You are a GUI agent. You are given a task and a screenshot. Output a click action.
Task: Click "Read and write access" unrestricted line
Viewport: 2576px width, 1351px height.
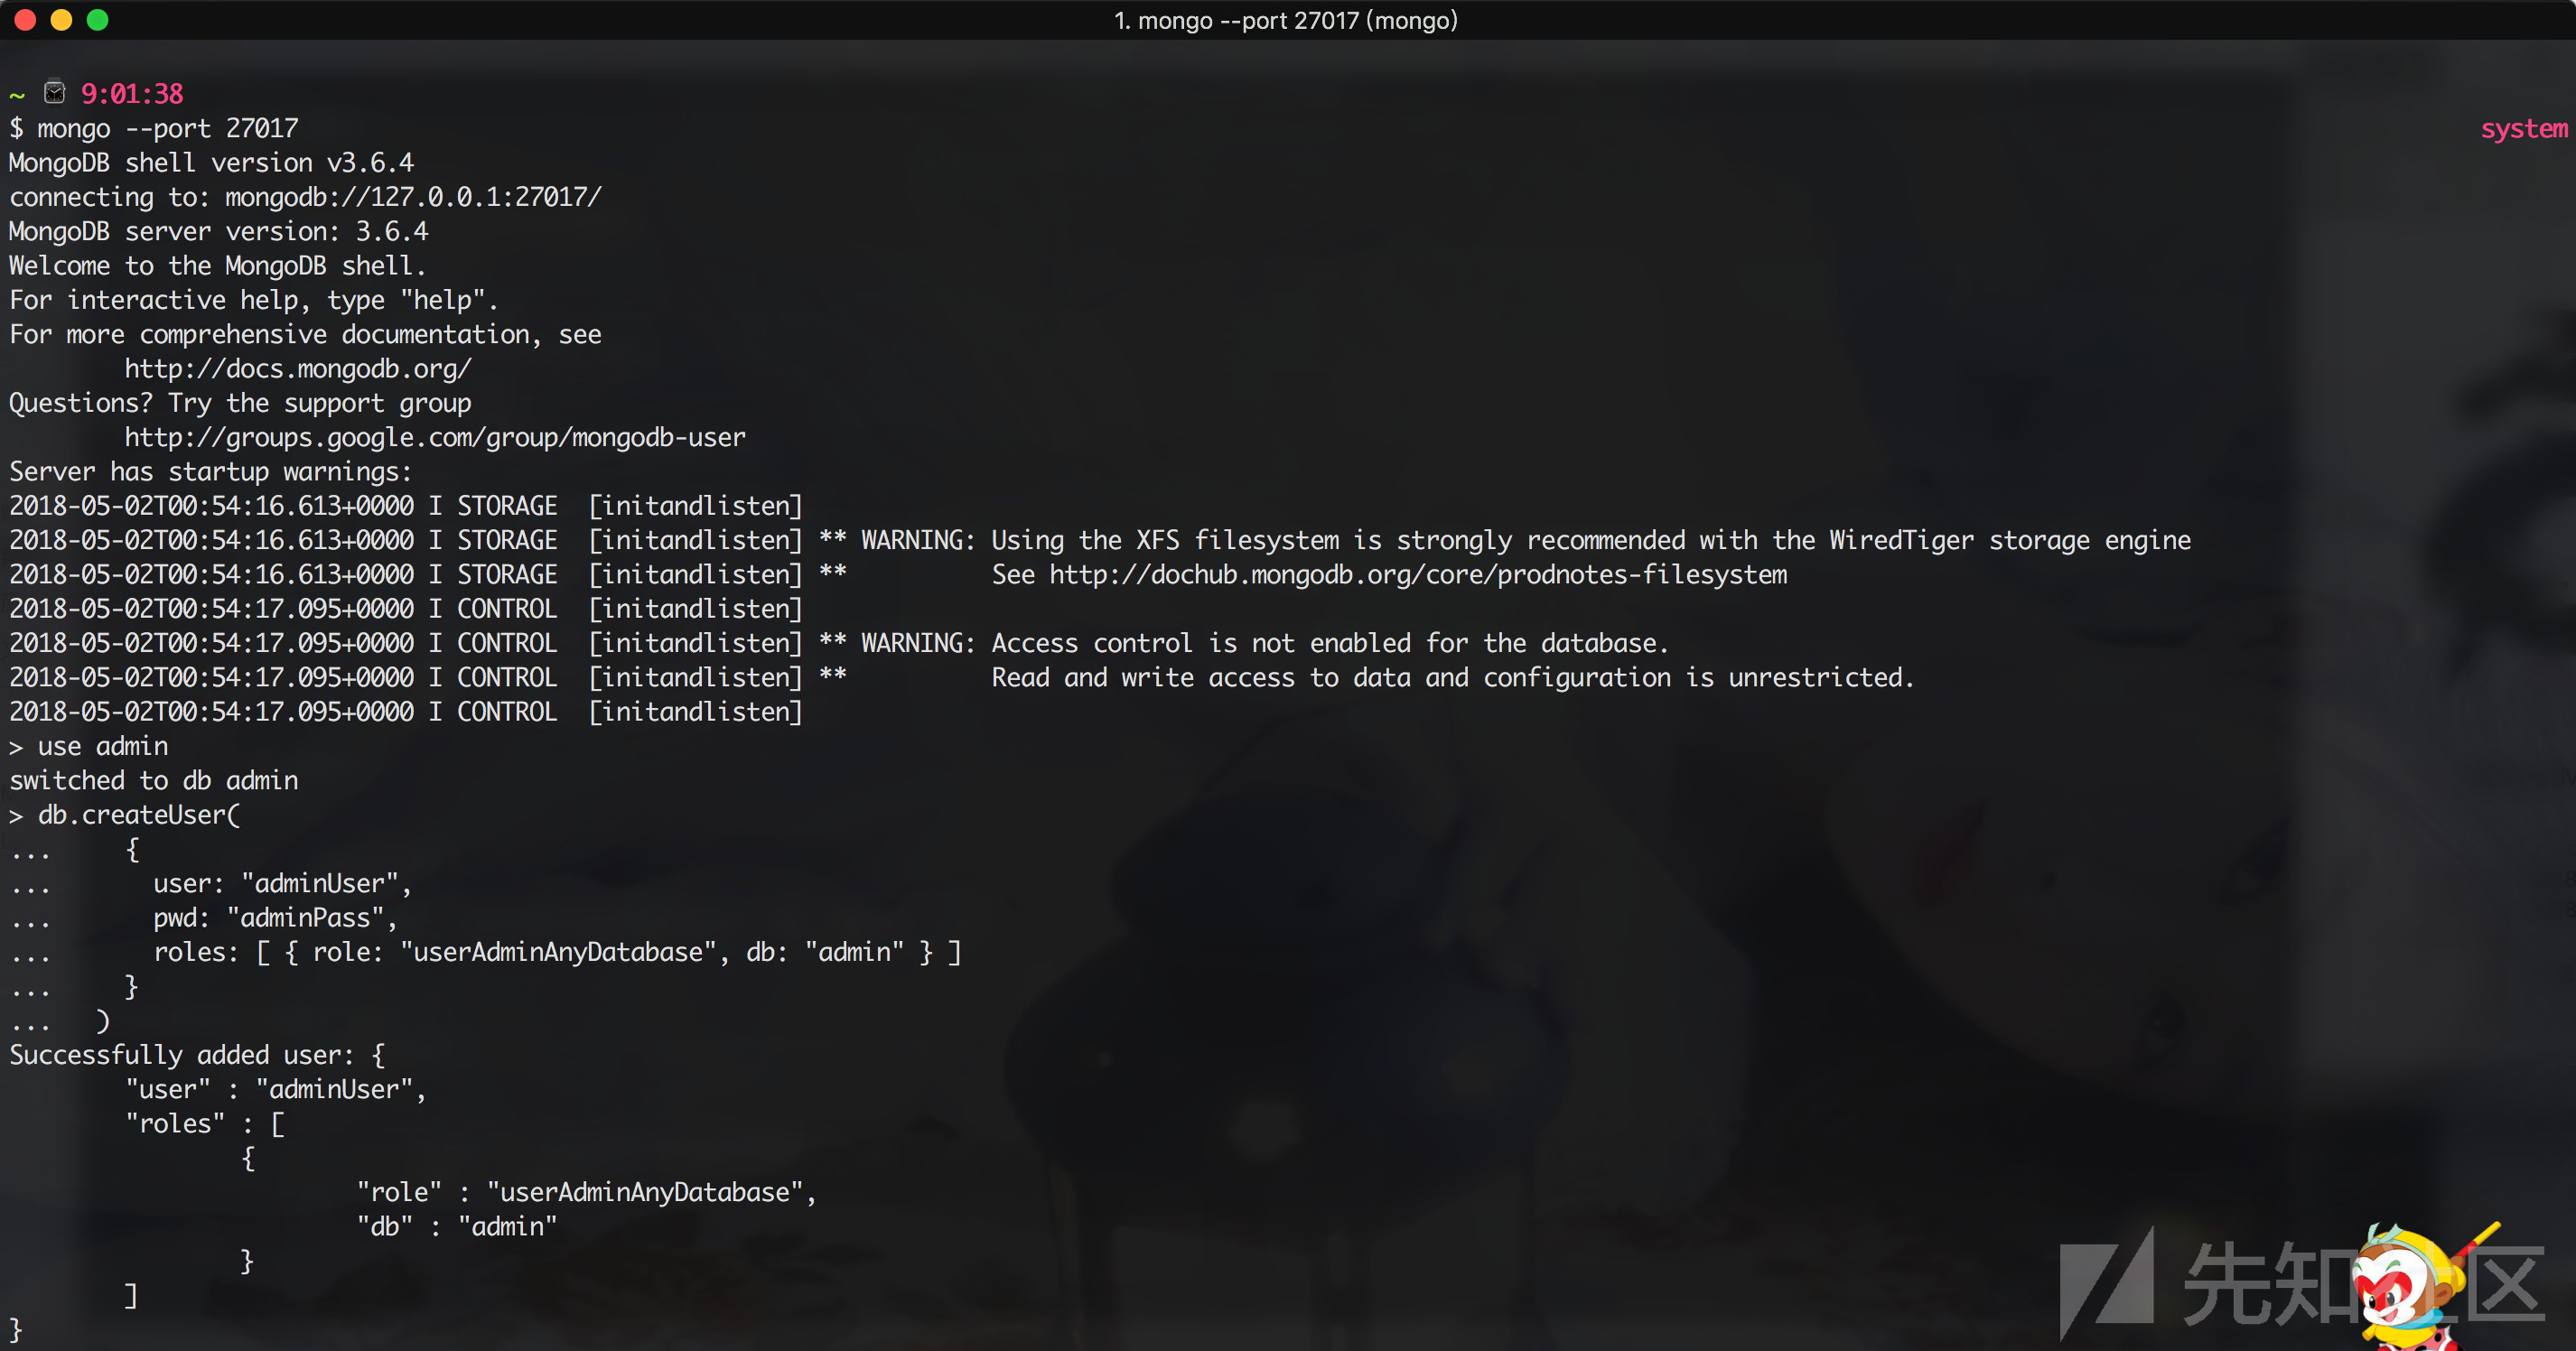(1452, 678)
